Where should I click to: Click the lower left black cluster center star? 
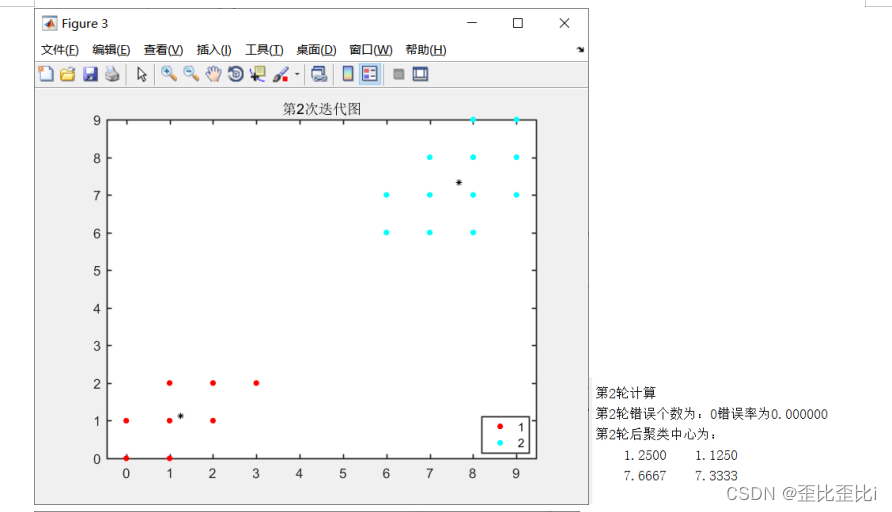point(180,416)
